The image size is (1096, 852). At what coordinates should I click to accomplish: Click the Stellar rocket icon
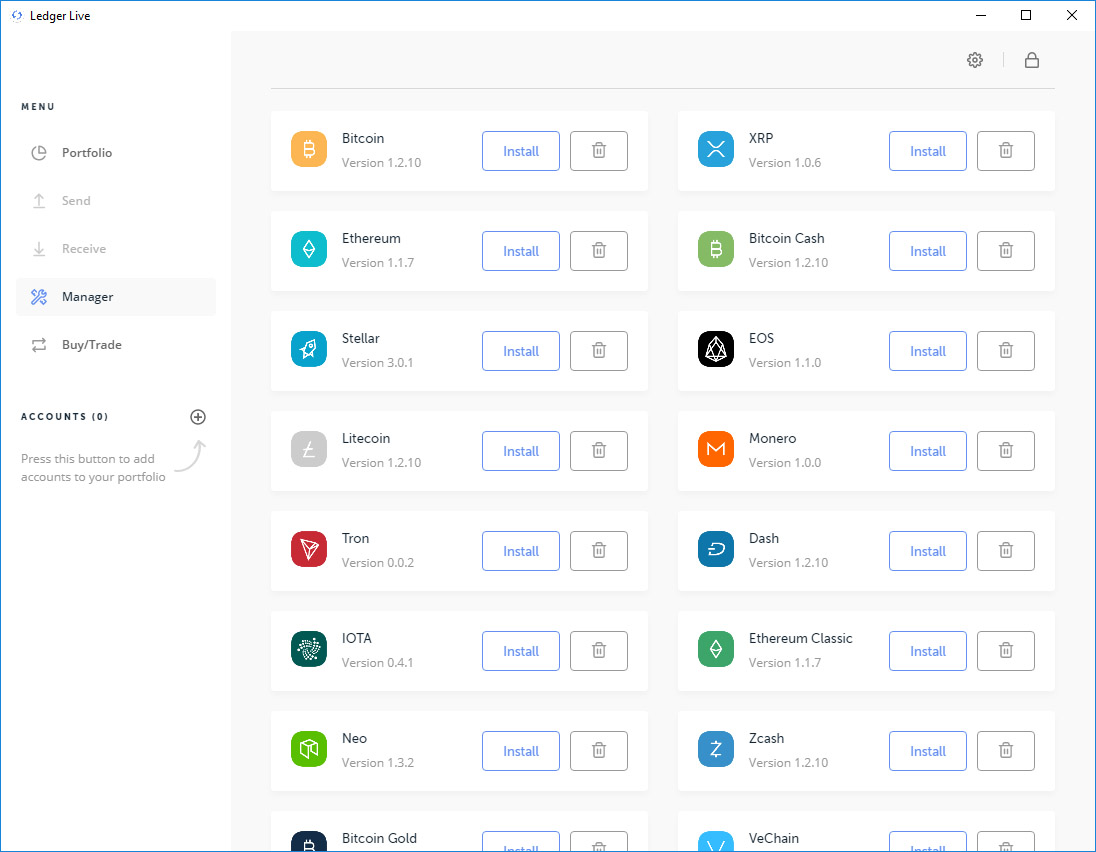coord(309,349)
